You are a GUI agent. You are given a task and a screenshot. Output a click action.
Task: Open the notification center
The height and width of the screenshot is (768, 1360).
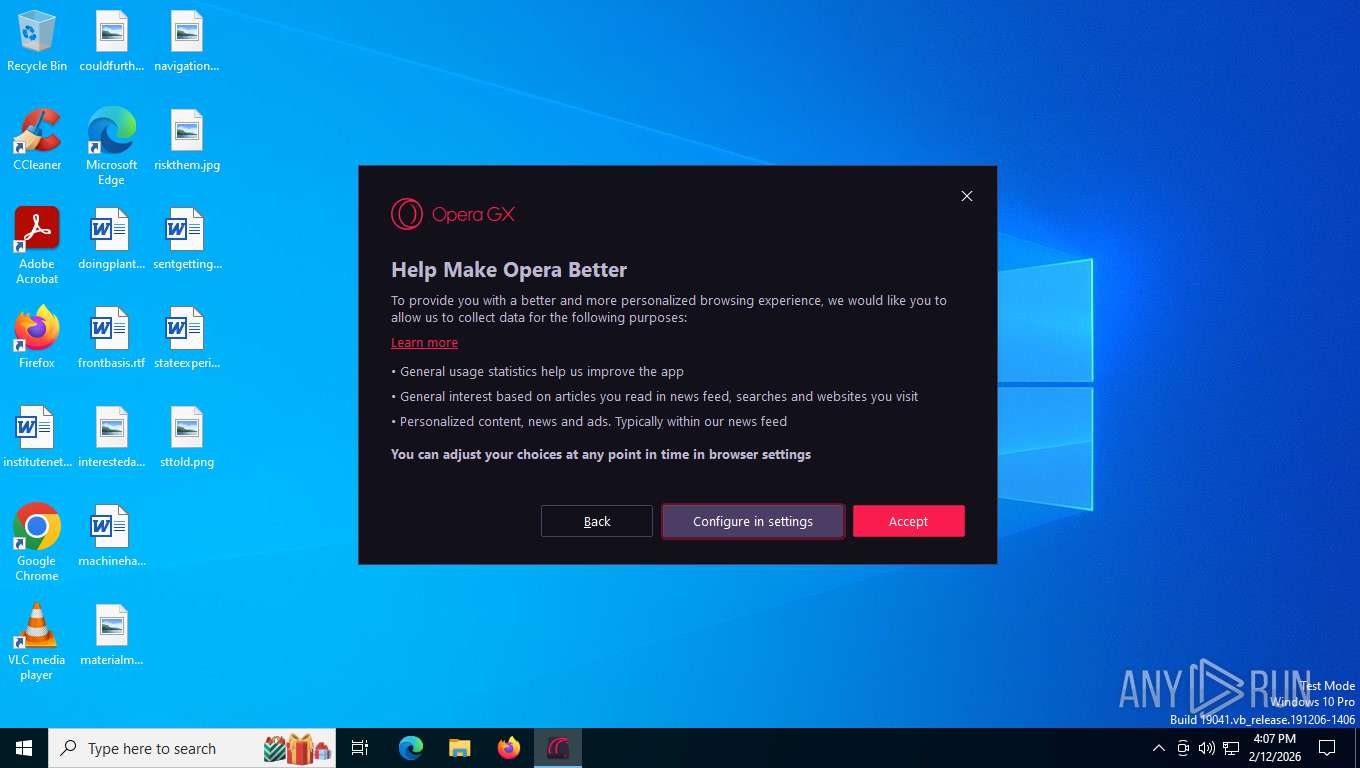tap(1327, 748)
